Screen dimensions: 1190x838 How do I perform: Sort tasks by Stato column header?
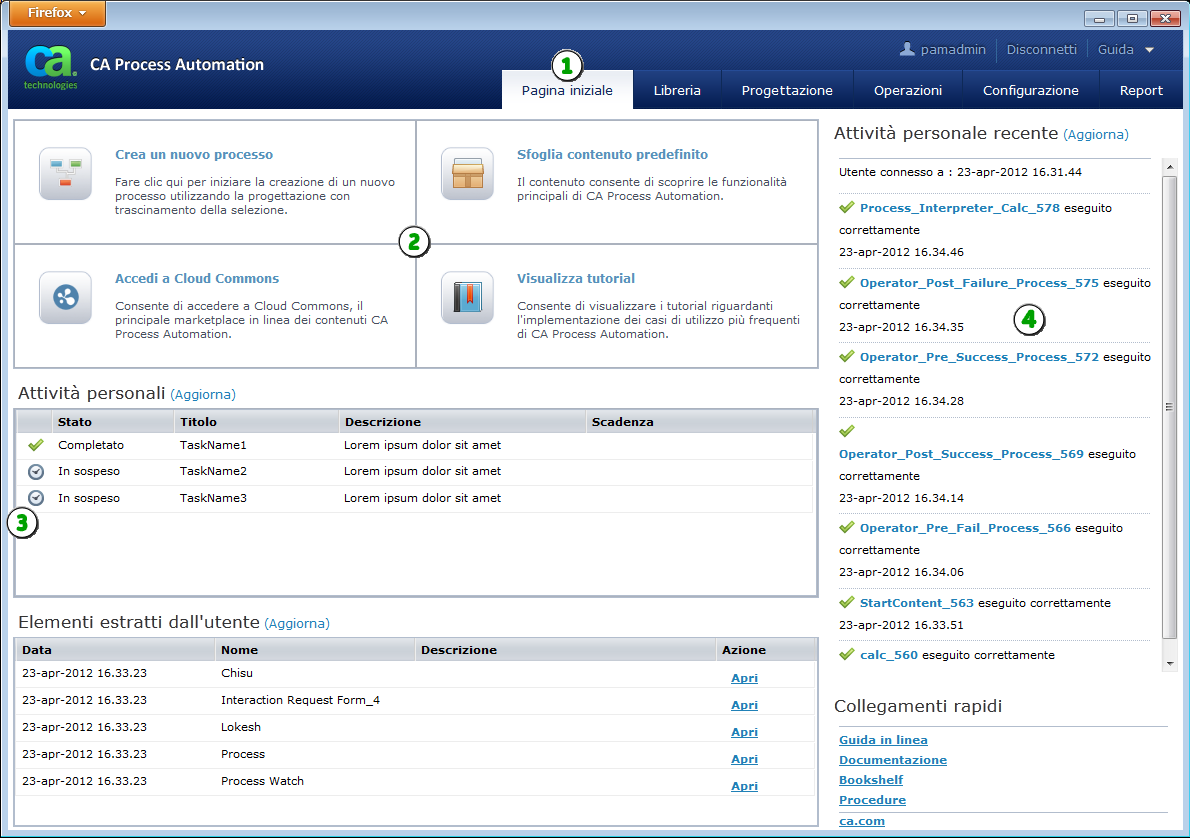click(75, 422)
